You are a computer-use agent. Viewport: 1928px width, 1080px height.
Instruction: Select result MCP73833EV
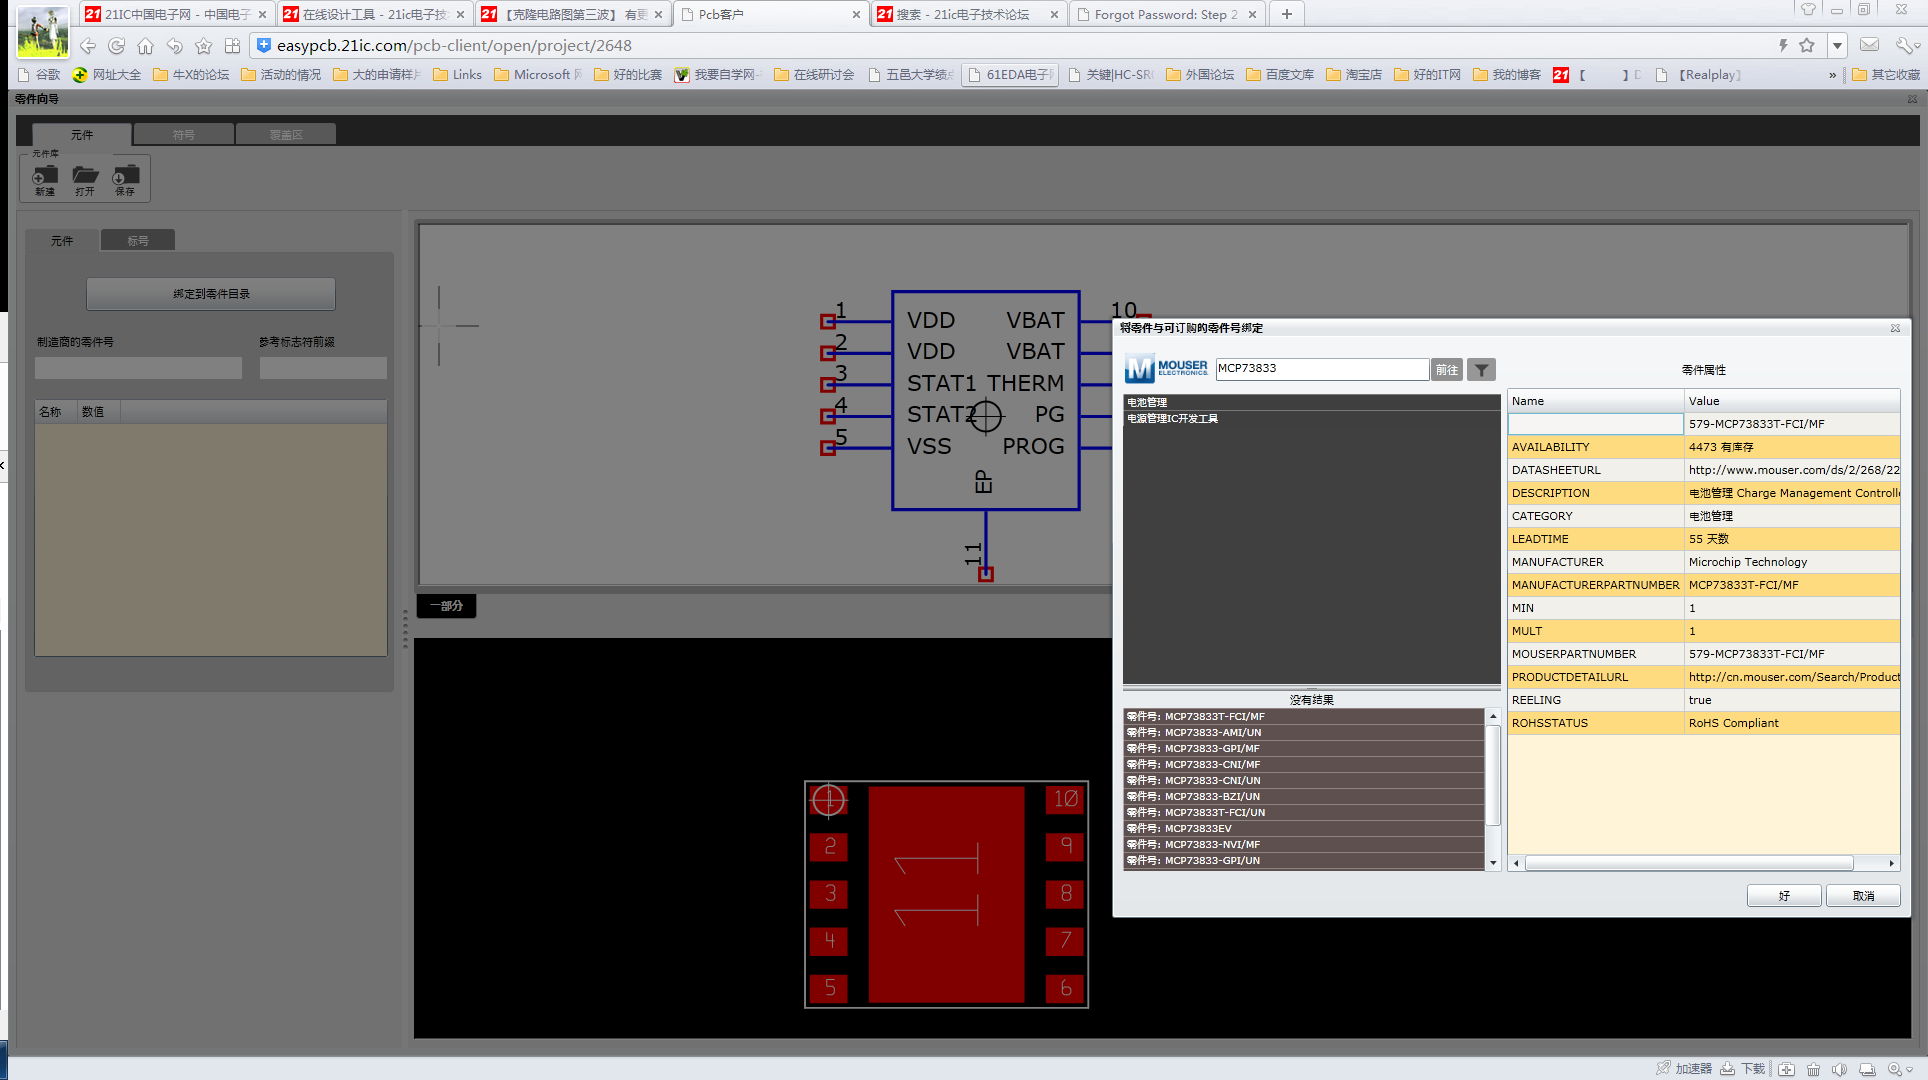(x=1304, y=828)
